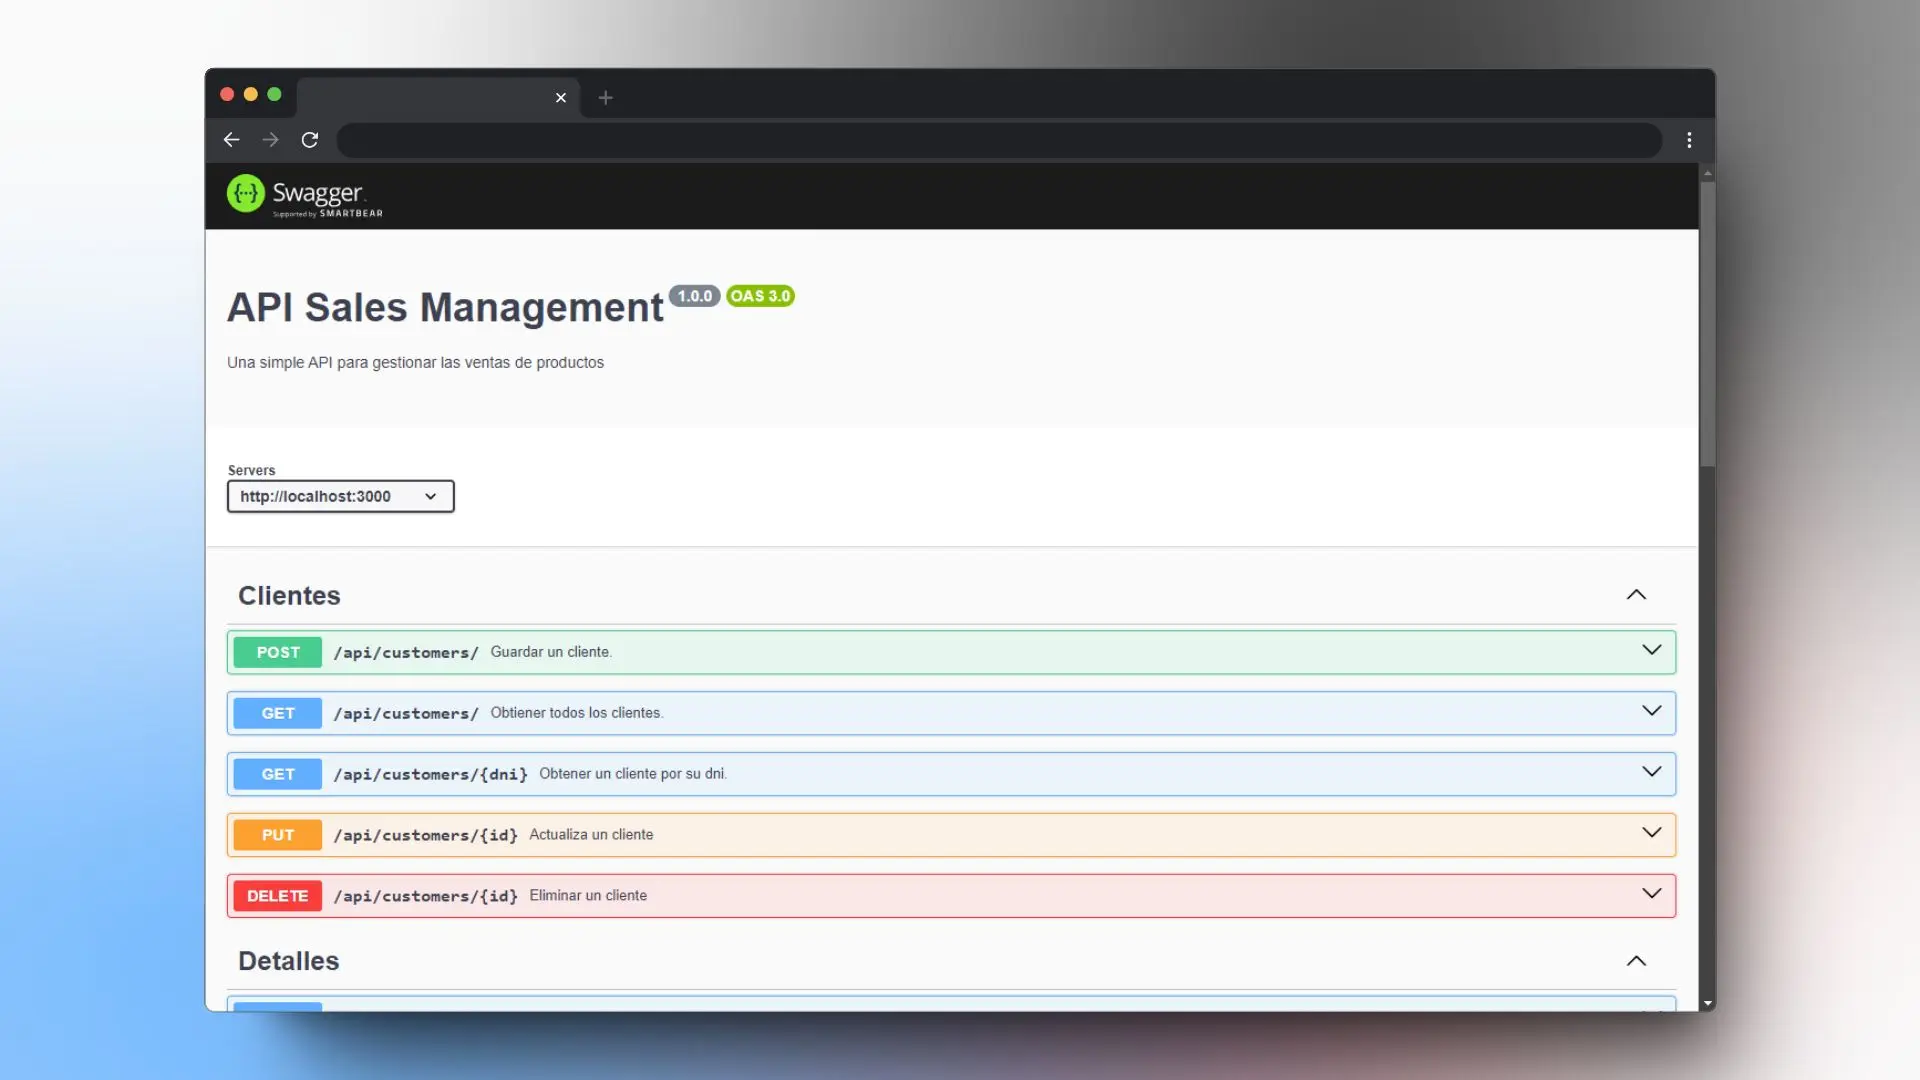Expand the PUT /api/customers/{id} endpoint
The height and width of the screenshot is (1080, 1920).
coord(1653,832)
